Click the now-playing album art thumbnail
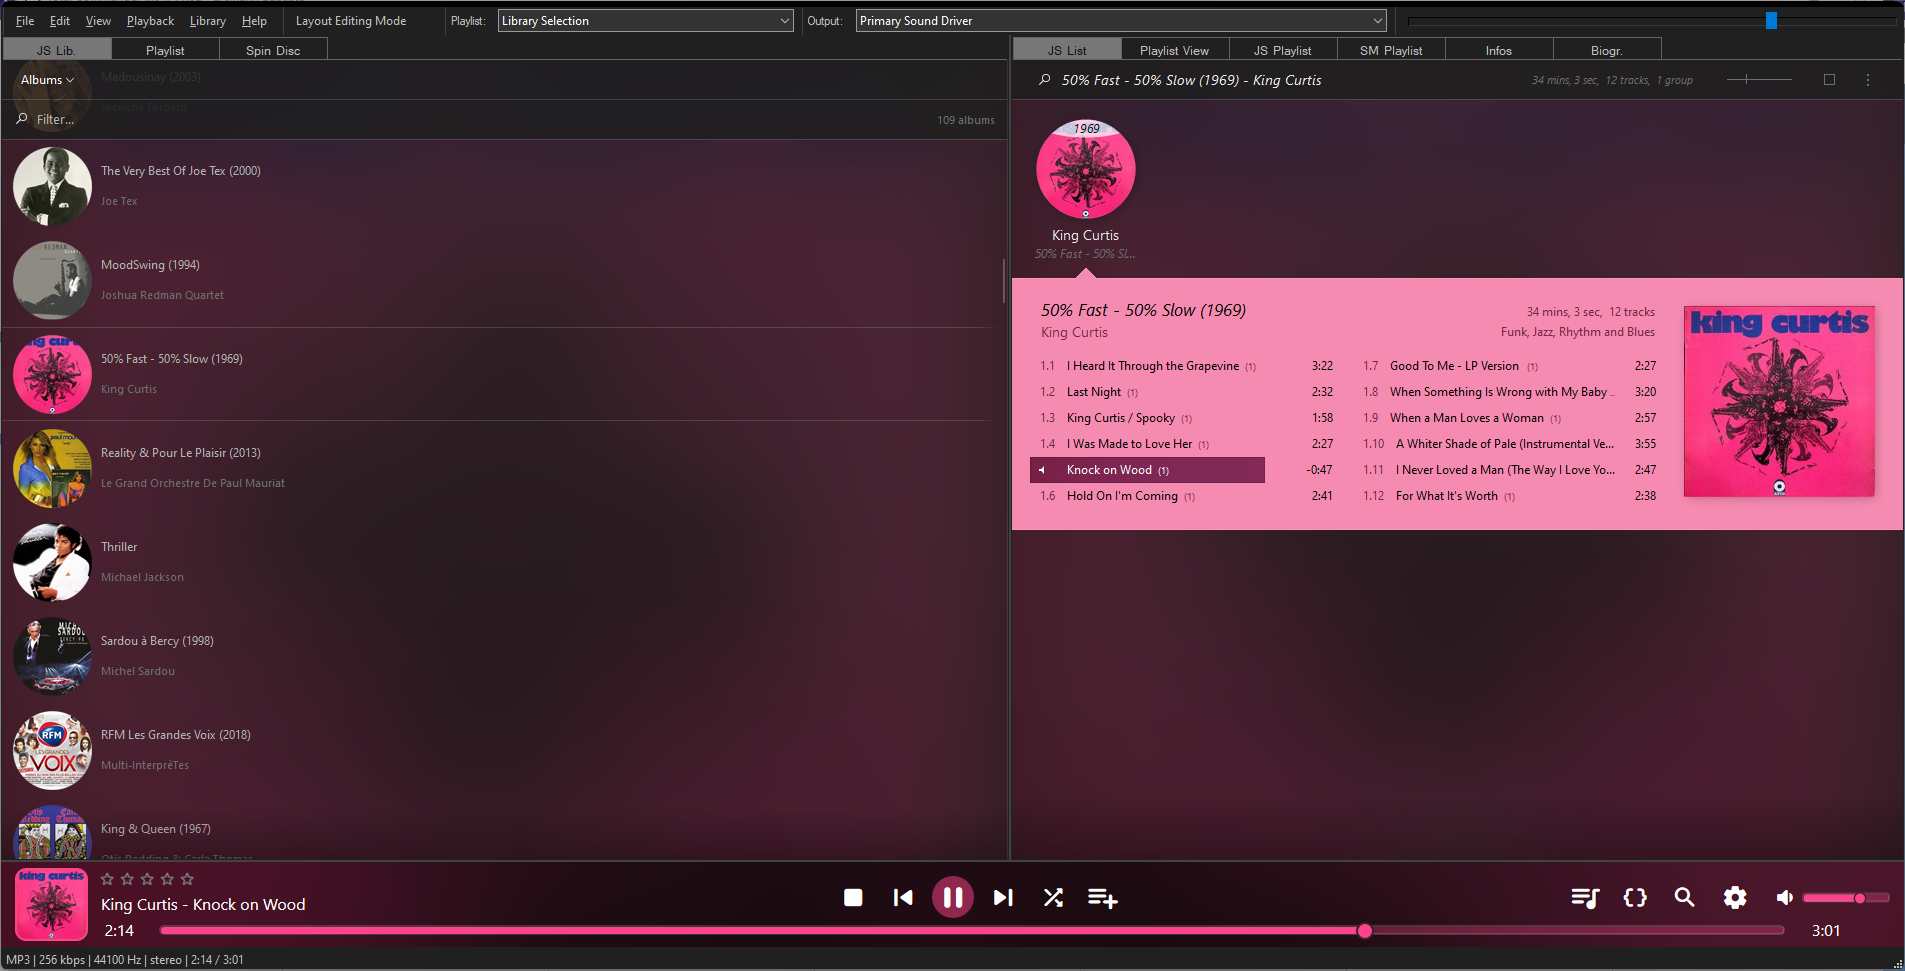Screen dimensions: 1905x971 pyautogui.click(x=51, y=904)
